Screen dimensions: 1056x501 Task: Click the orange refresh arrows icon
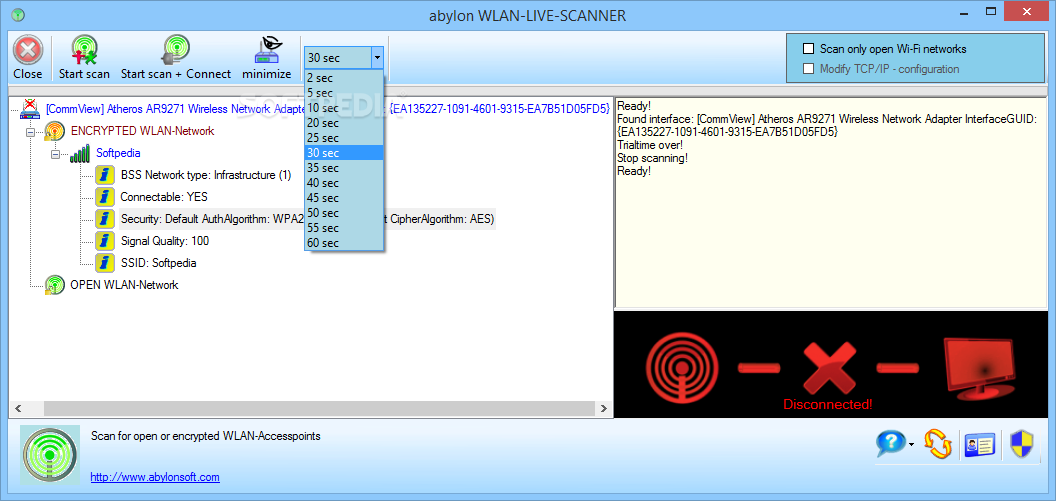point(937,445)
